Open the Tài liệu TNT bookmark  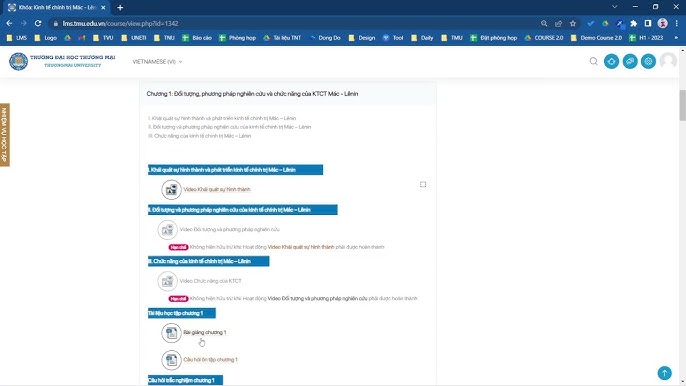point(282,38)
